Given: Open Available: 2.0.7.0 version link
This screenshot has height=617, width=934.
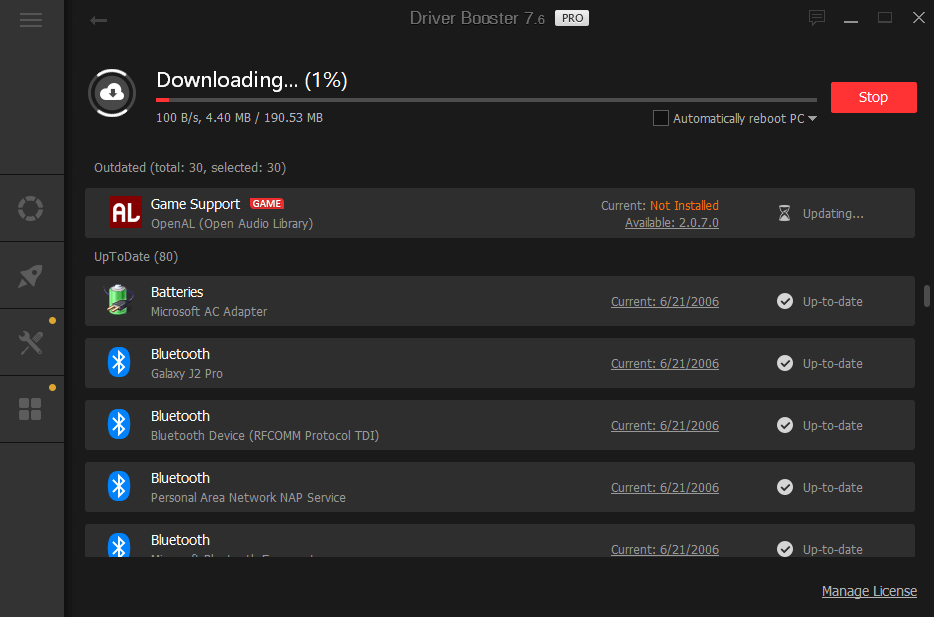Looking at the screenshot, I should pos(671,223).
